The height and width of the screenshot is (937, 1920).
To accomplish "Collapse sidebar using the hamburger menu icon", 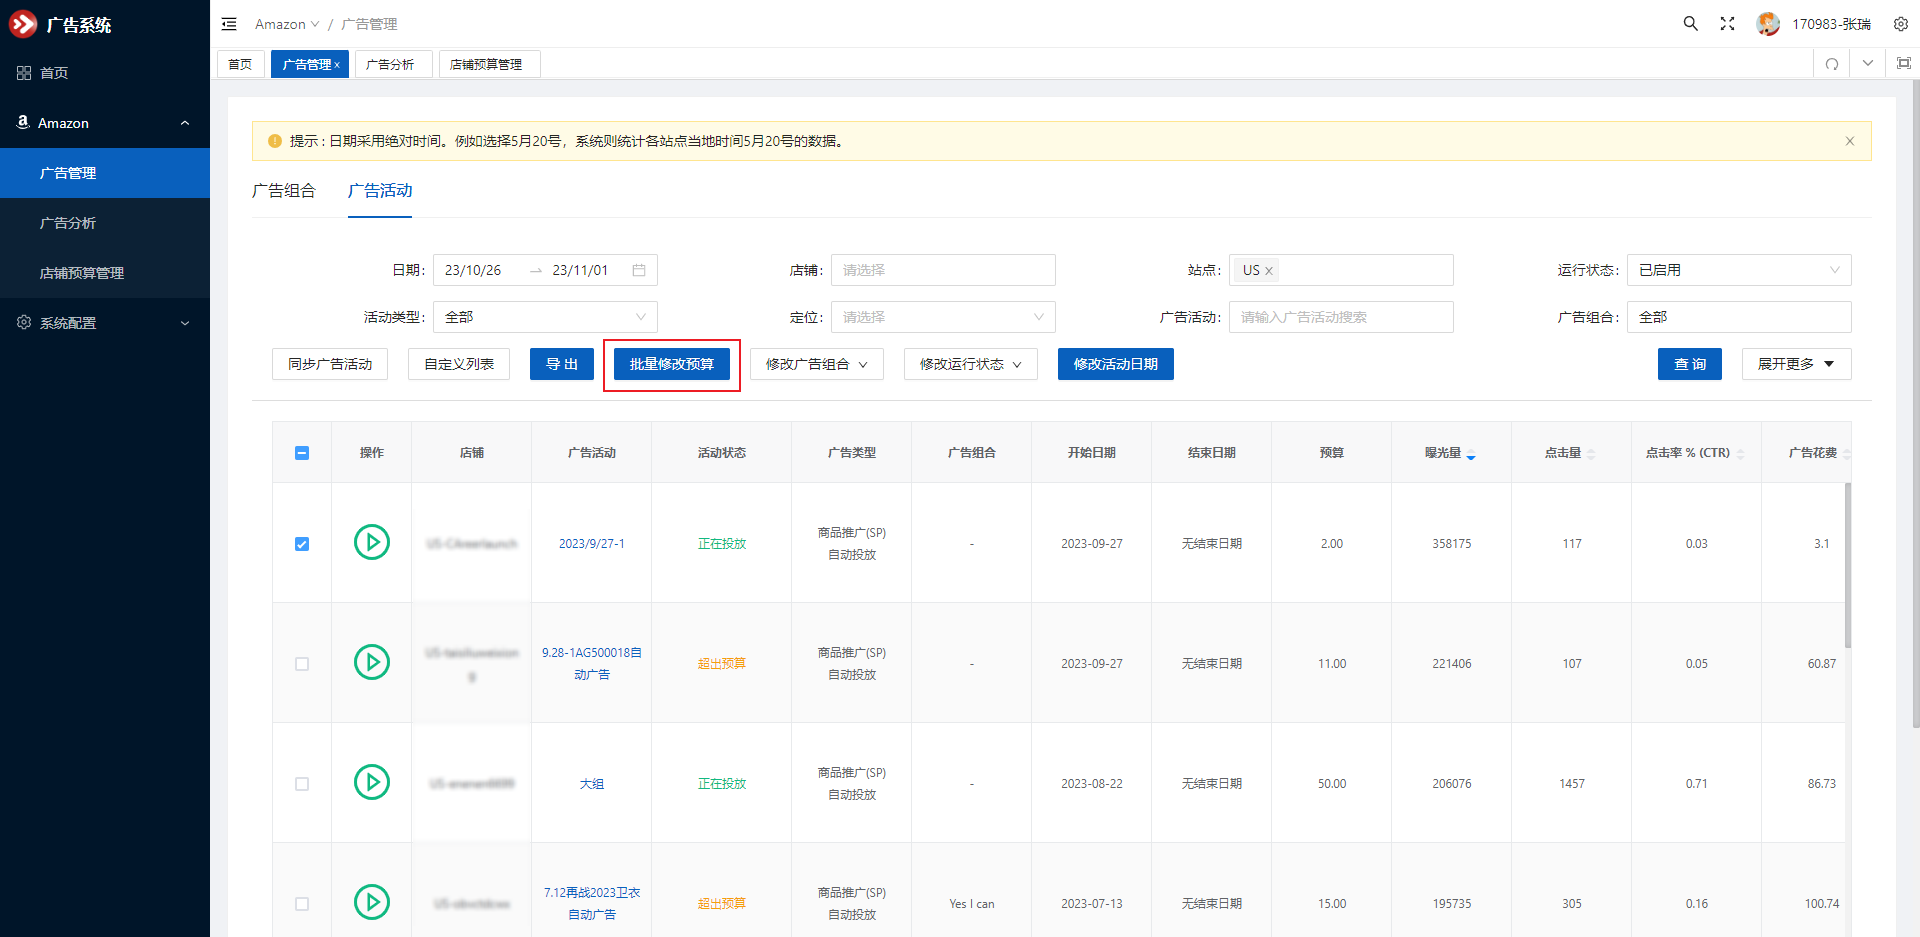I will (229, 24).
